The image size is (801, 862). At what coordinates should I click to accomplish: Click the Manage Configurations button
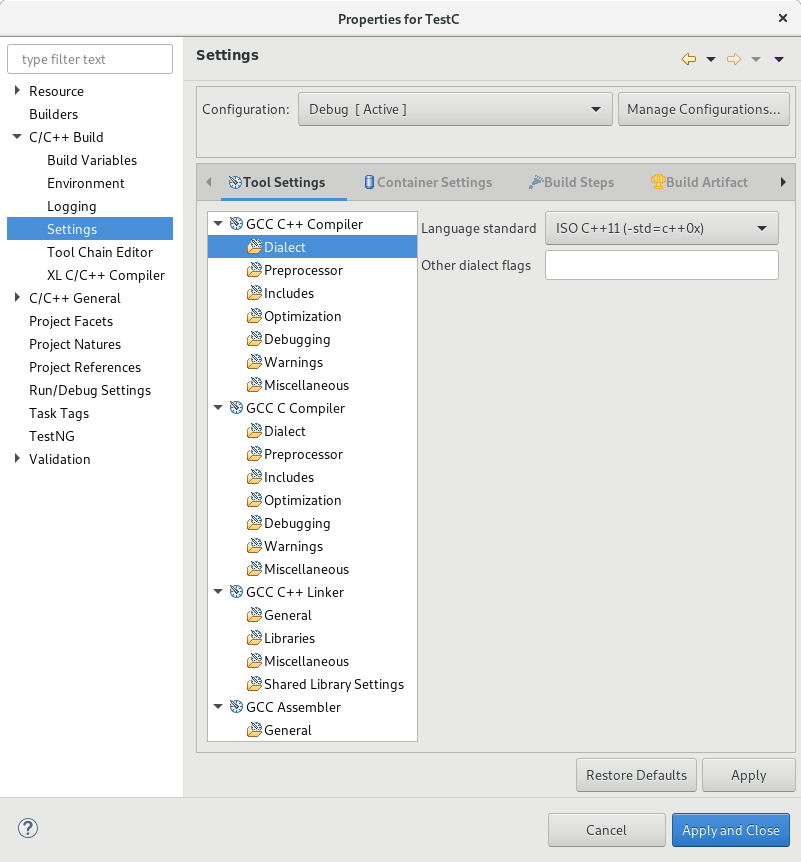coord(703,109)
